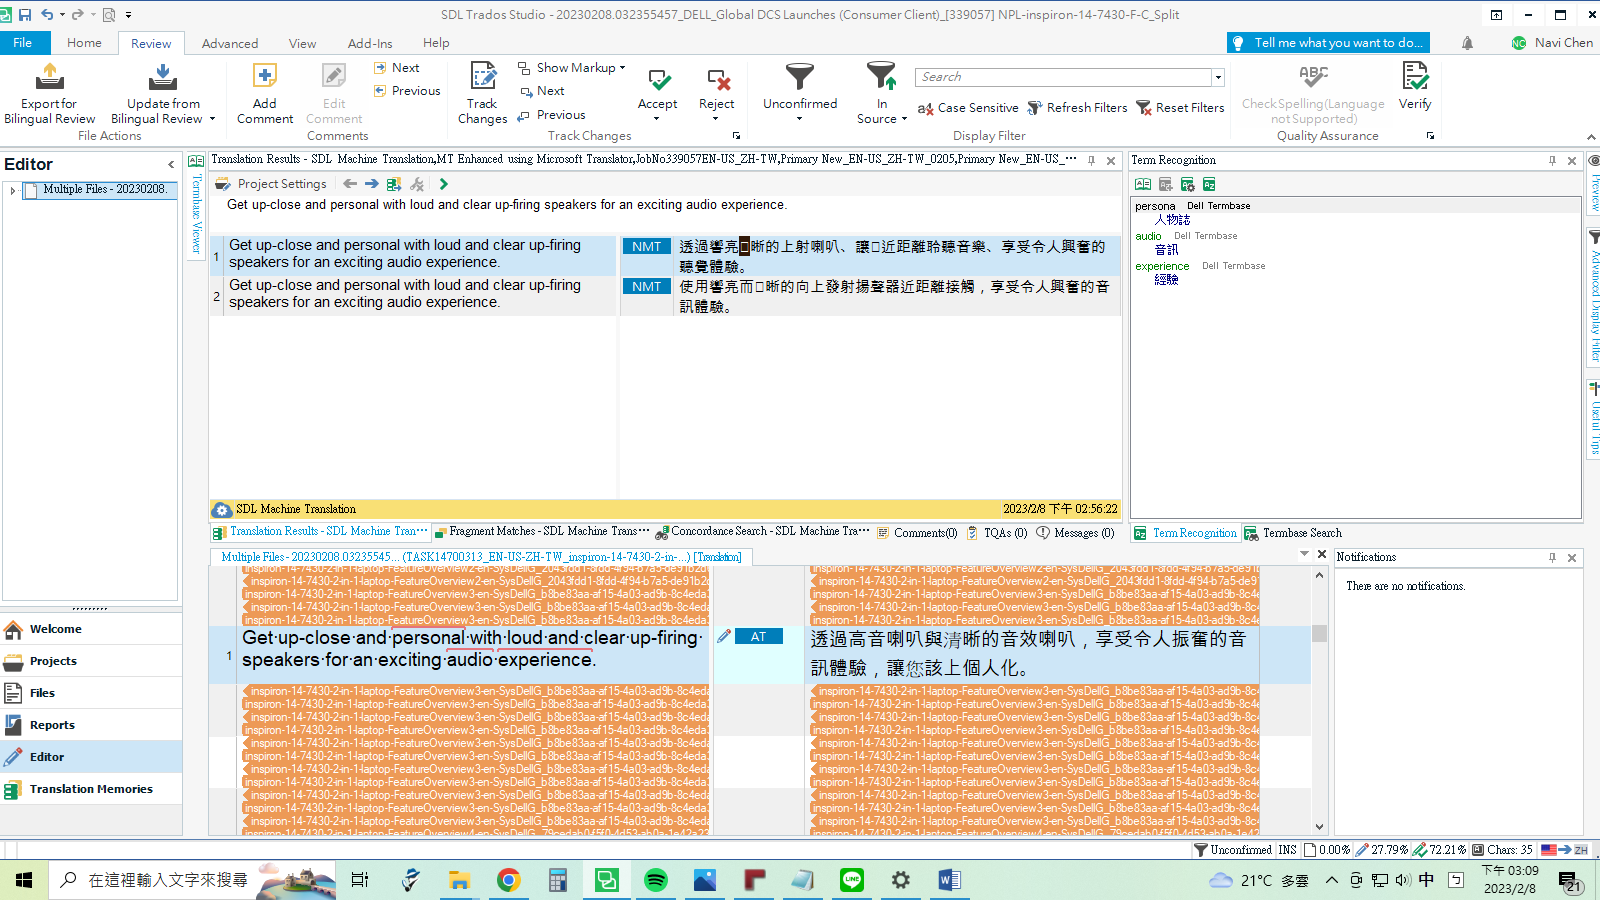Jump to Next tracked change
Viewport: 1600px width, 900px height.
click(543, 91)
